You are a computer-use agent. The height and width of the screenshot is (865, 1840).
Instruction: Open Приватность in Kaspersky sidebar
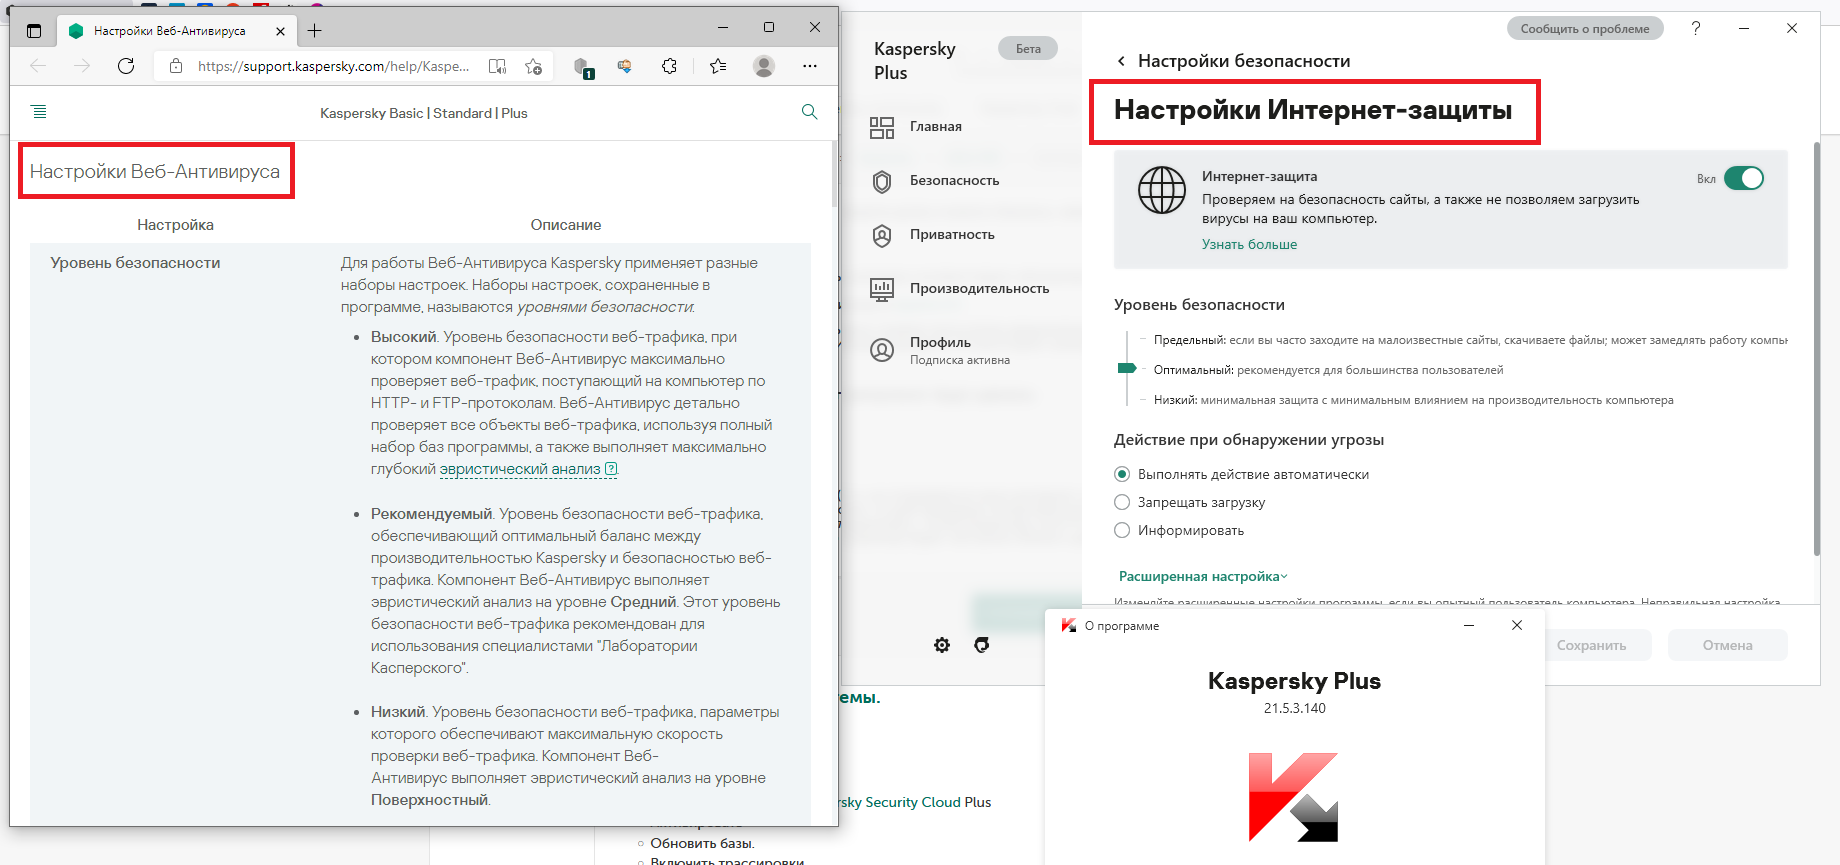pos(932,235)
